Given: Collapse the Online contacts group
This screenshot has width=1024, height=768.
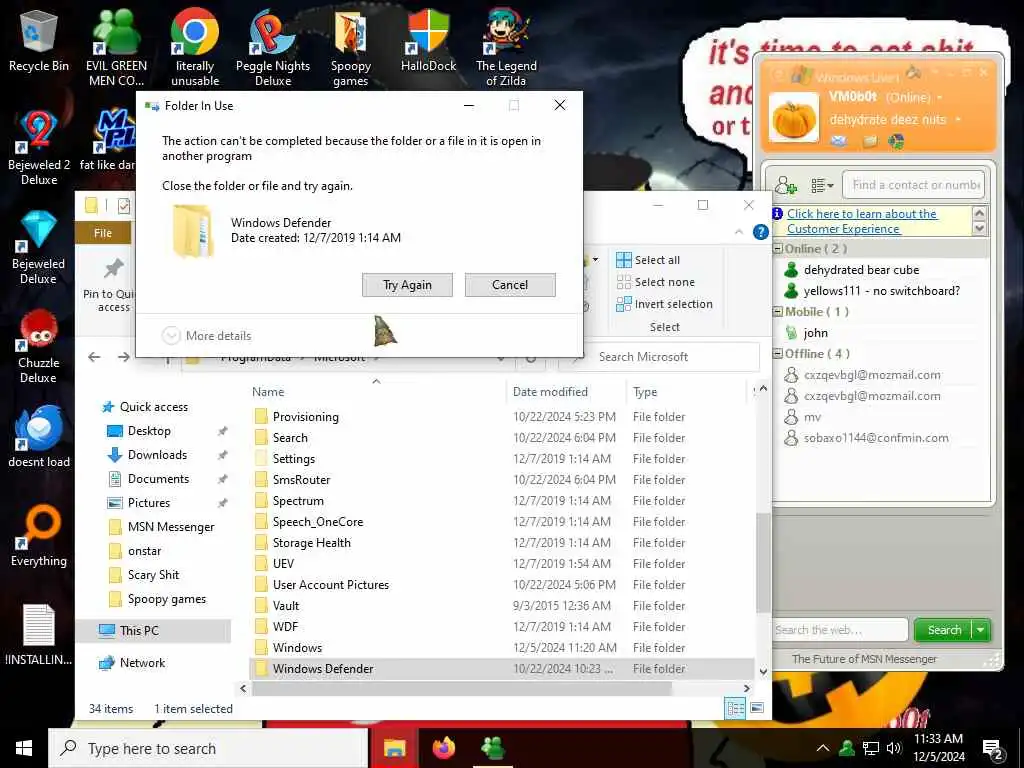Looking at the screenshot, I should click(x=778, y=249).
